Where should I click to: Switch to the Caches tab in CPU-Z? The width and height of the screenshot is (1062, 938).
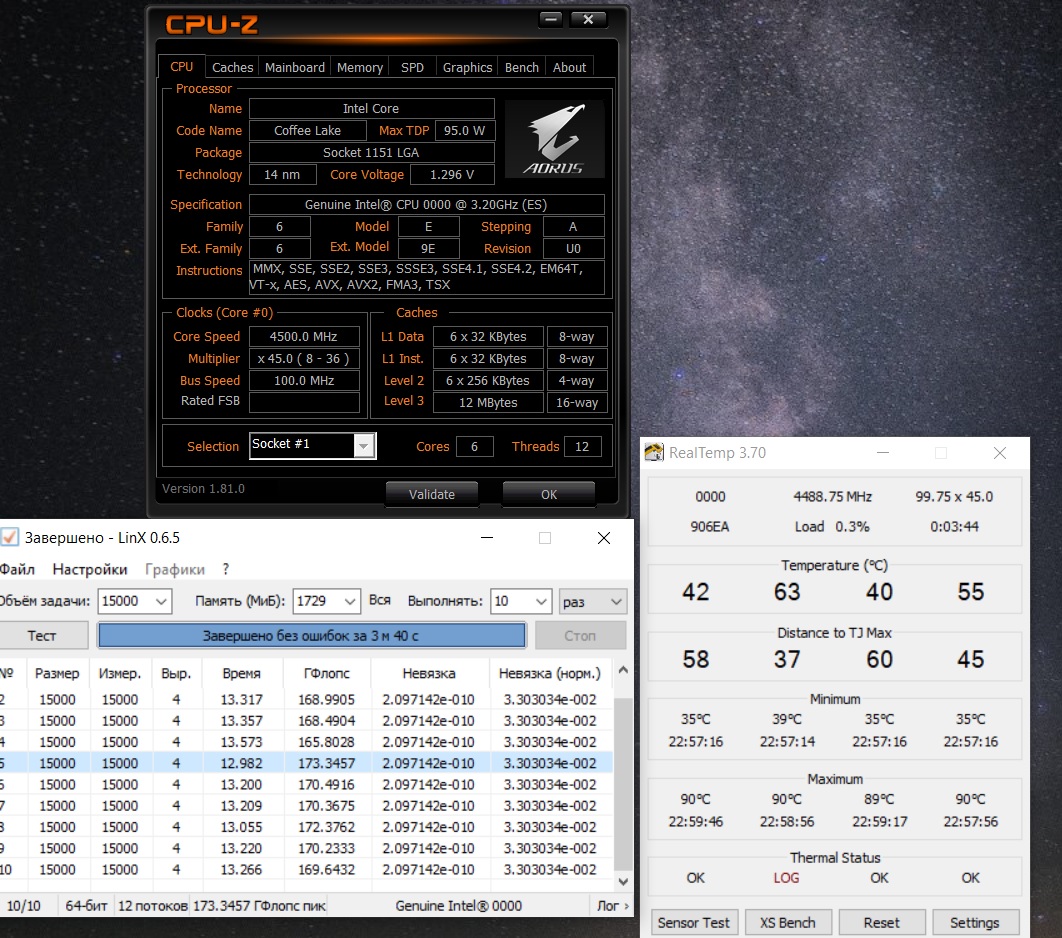[232, 67]
